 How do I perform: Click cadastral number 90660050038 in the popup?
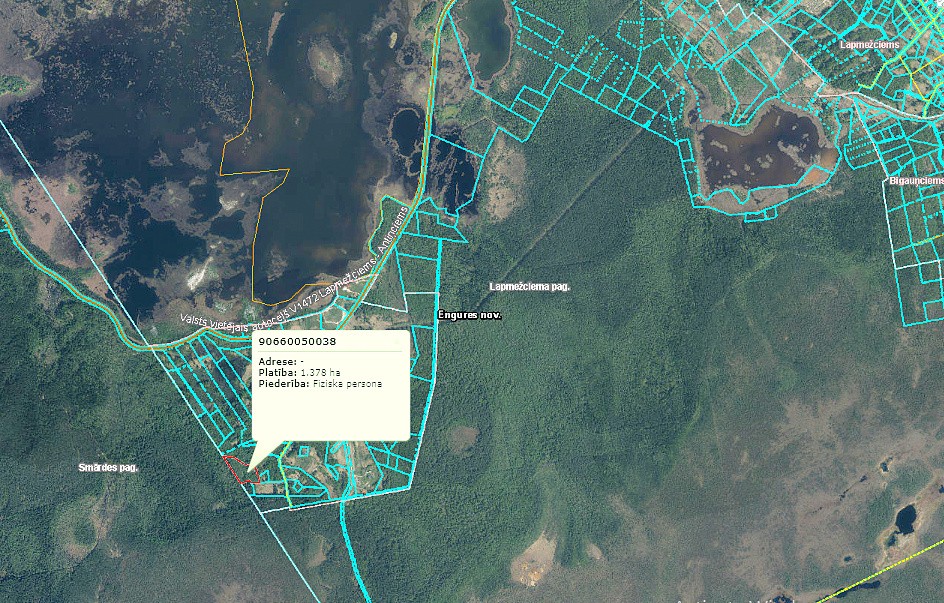(297, 342)
